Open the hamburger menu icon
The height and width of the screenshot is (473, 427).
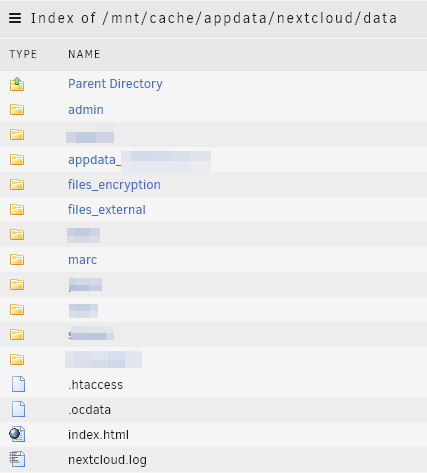tap(15, 18)
